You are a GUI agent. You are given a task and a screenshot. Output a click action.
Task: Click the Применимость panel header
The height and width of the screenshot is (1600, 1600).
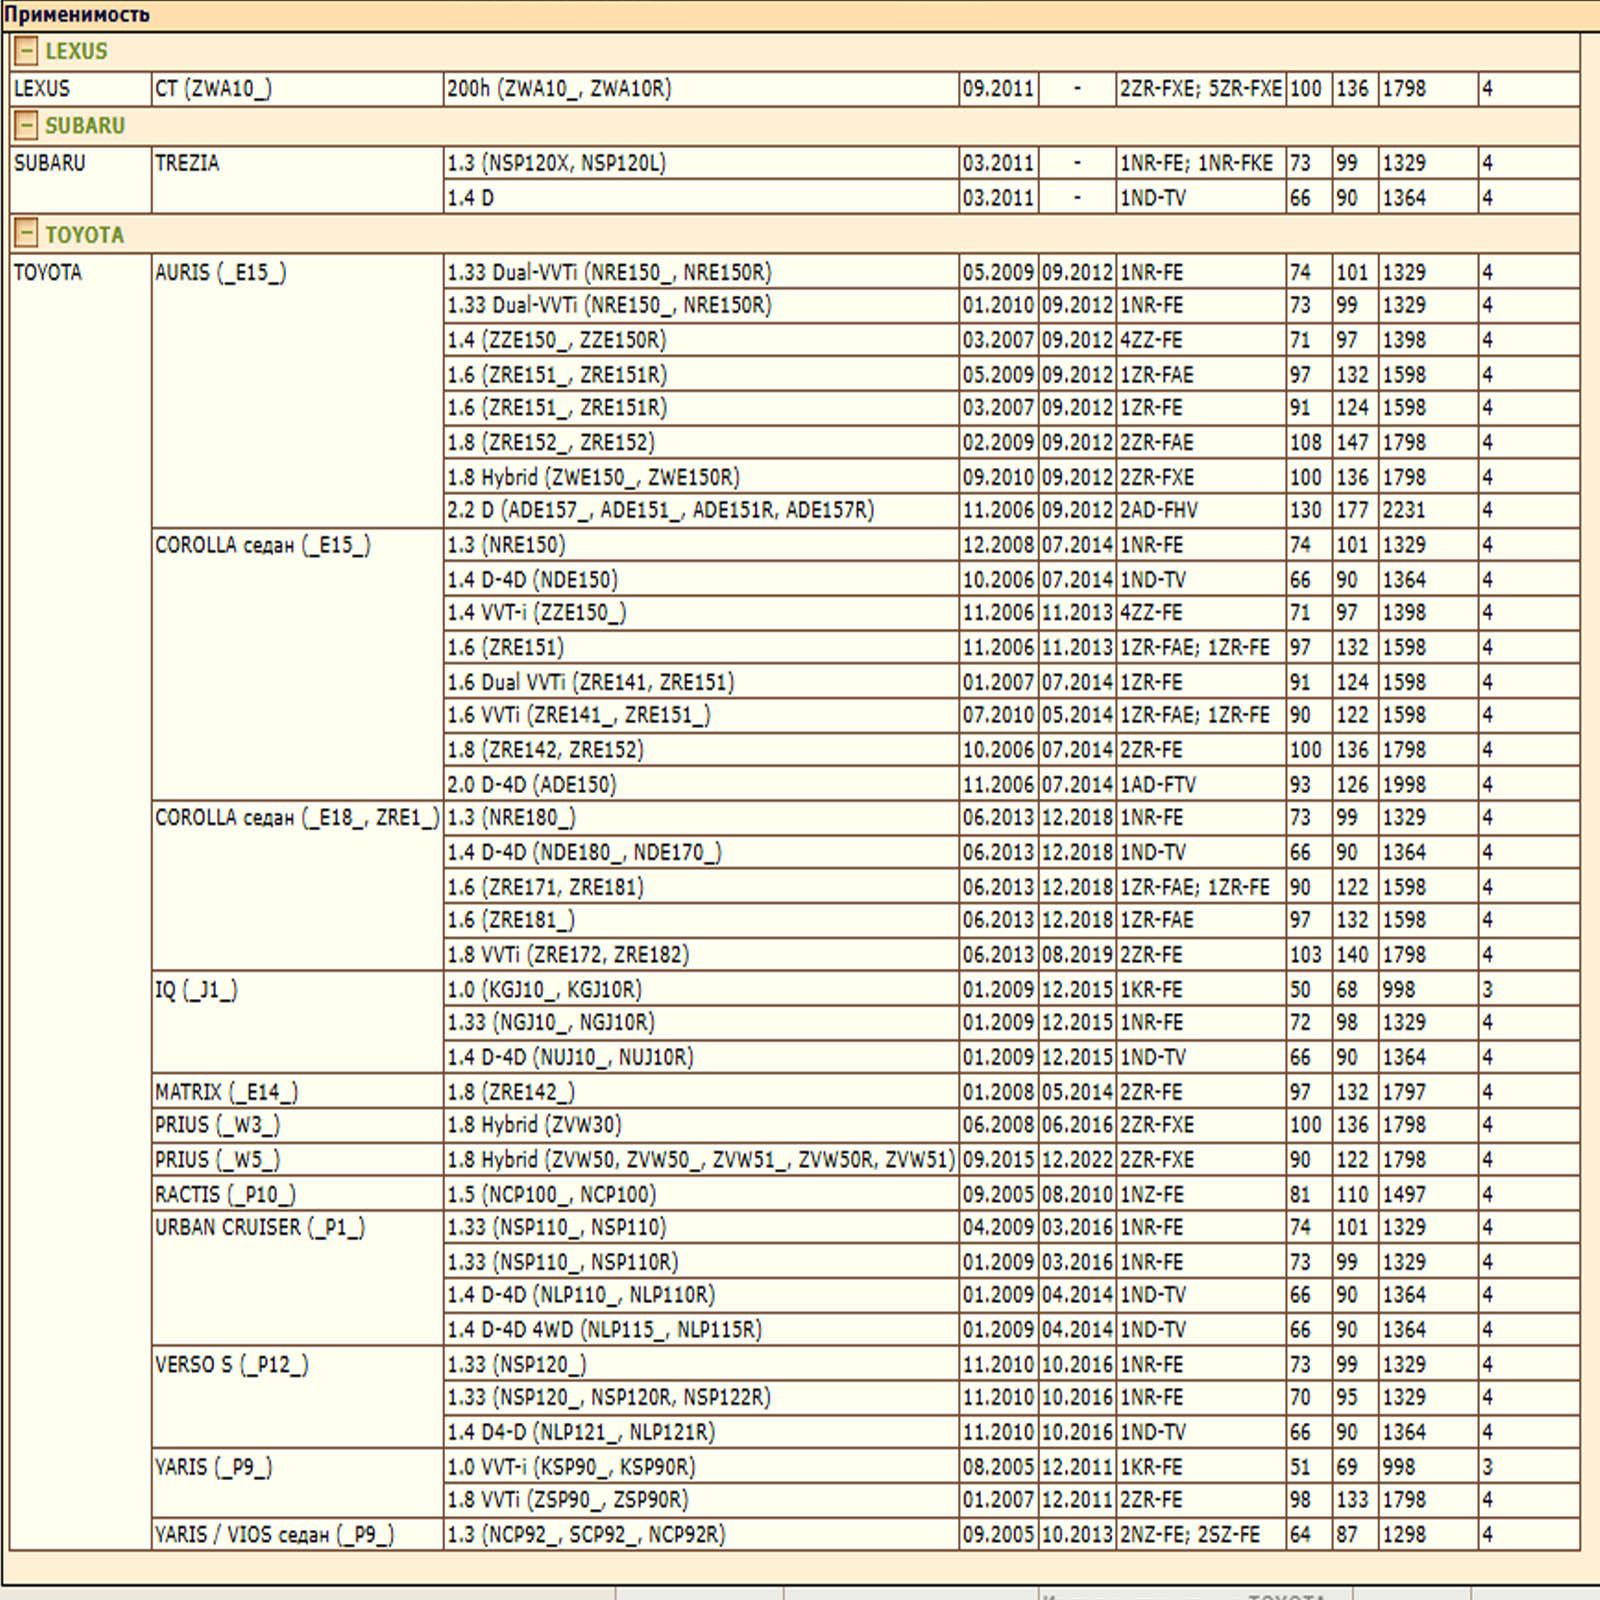point(77,15)
